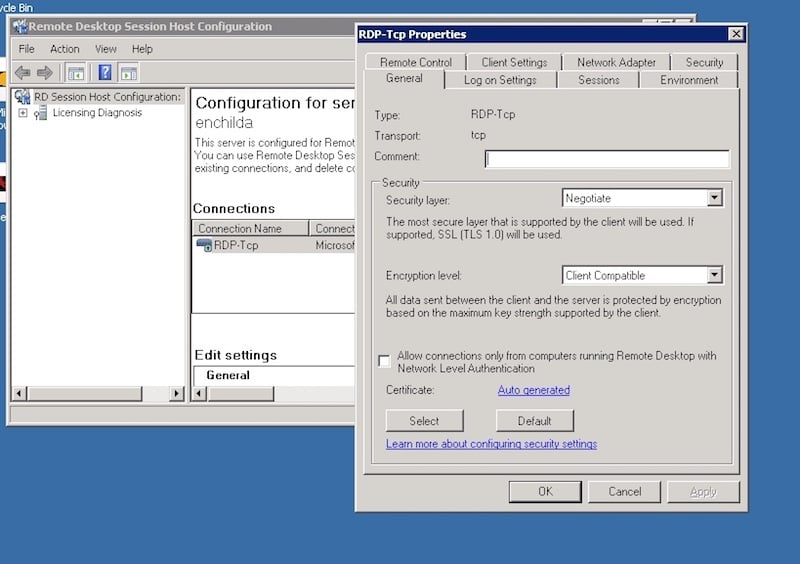Click the OK button
The image size is (800, 564).
pyautogui.click(x=545, y=492)
